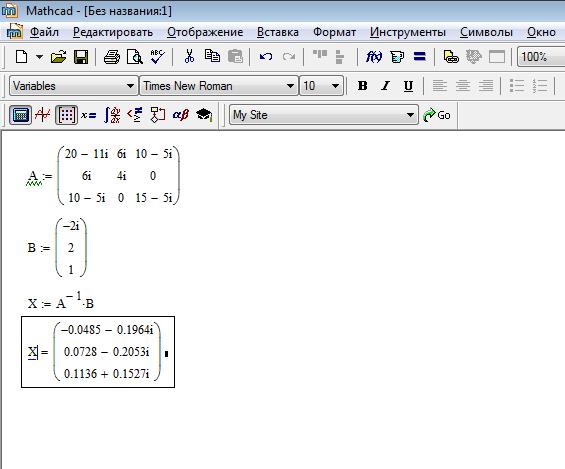
Task: Open the 100% zoom box
Action: 541,57
